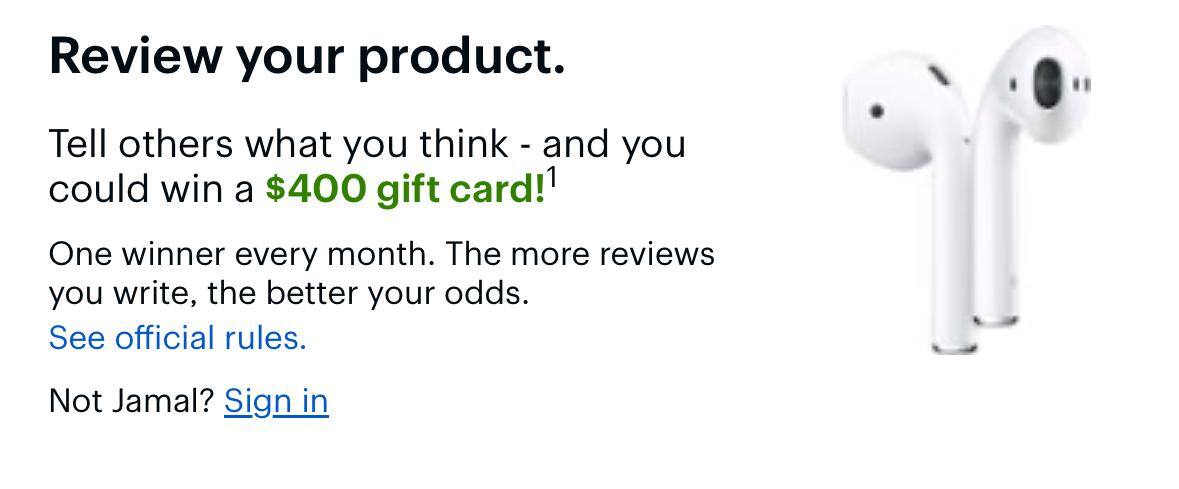The image size is (1179, 489).
Task: Click the metallic tip of left AirPod stem
Action: [x=953, y=347]
